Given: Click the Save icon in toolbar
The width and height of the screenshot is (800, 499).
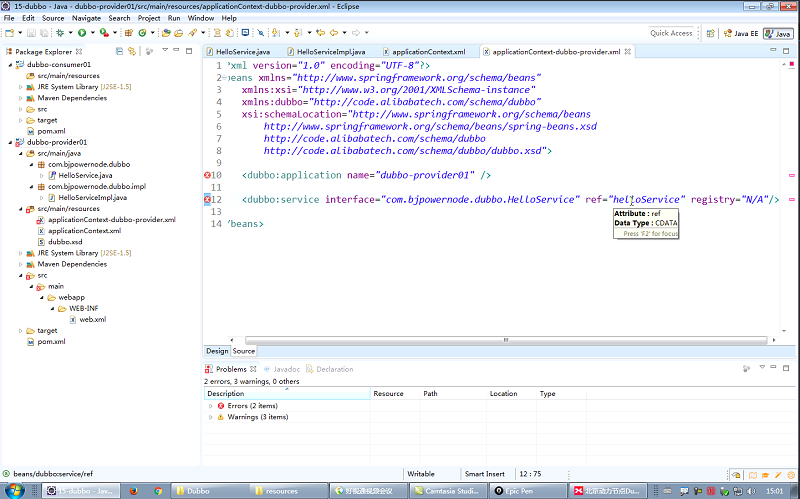Looking at the screenshot, I should (31, 33).
